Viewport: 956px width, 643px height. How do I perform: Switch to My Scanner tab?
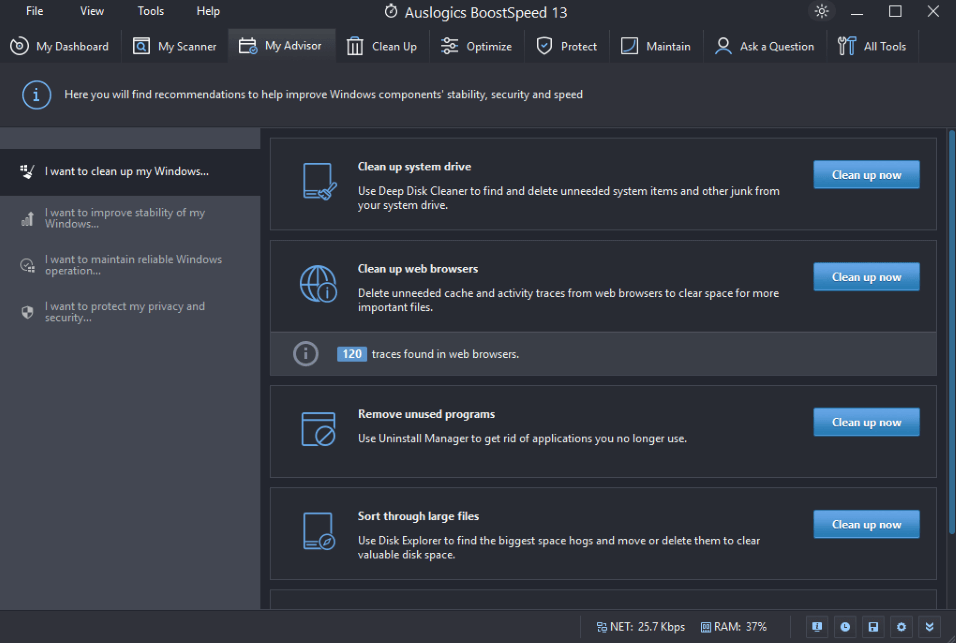(175, 46)
